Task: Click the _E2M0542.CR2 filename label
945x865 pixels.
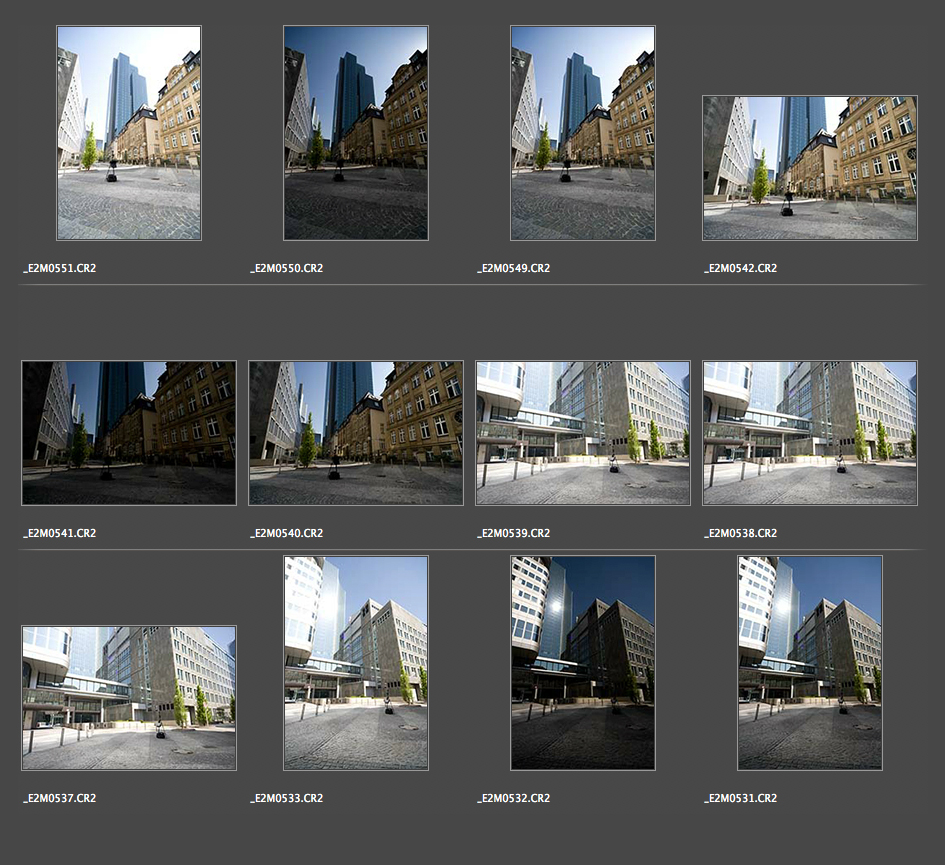Action: point(740,268)
